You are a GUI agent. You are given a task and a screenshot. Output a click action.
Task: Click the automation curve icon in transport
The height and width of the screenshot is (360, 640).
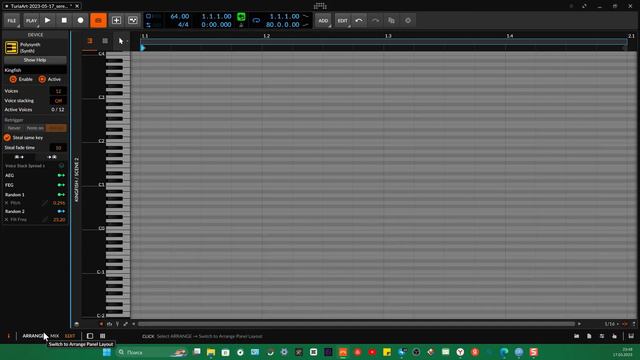(x=133, y=20)
